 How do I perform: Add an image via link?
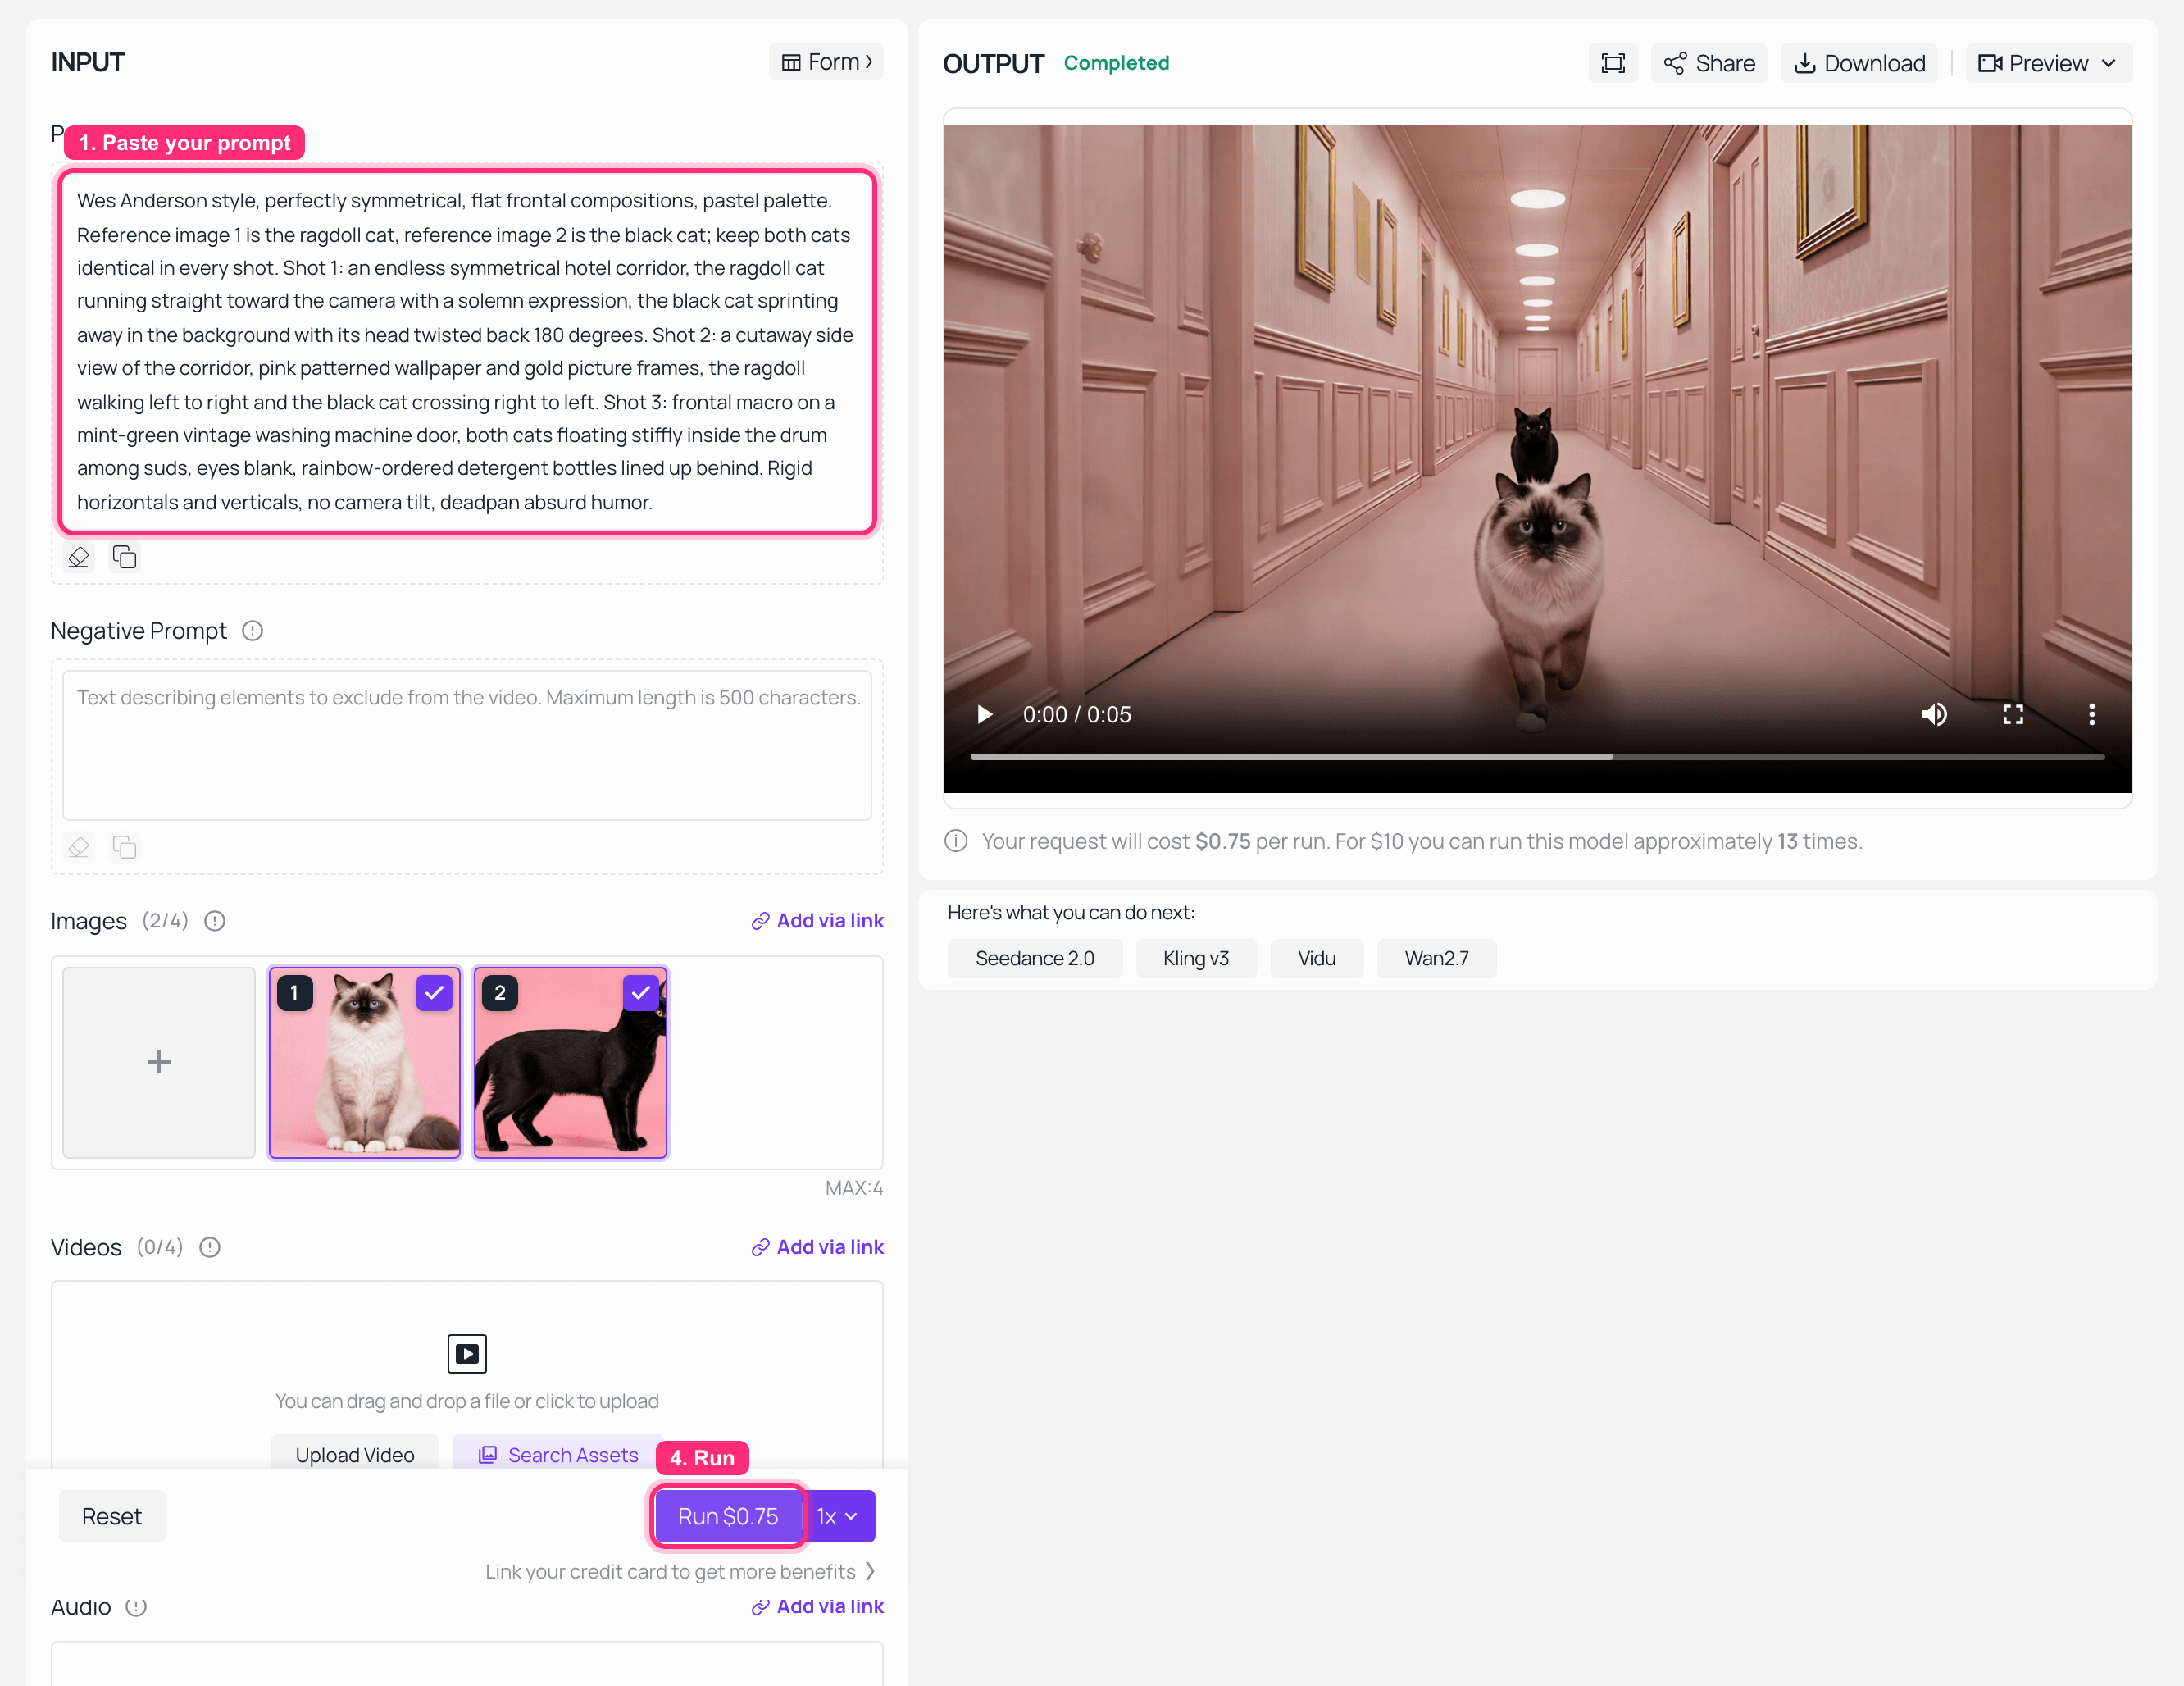click(817, 921)
